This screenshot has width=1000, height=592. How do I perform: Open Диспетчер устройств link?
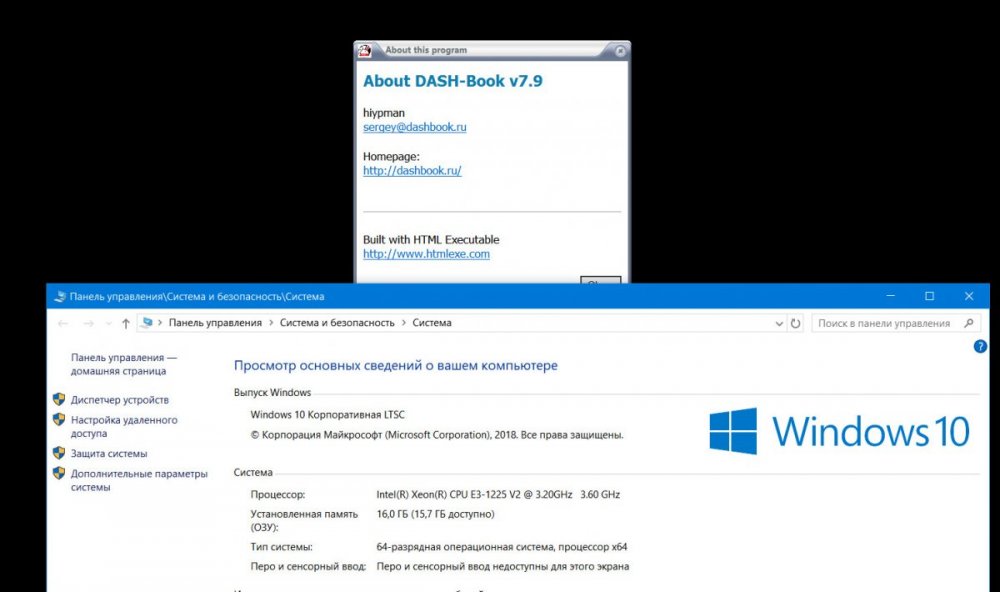(x=120, y=400)
